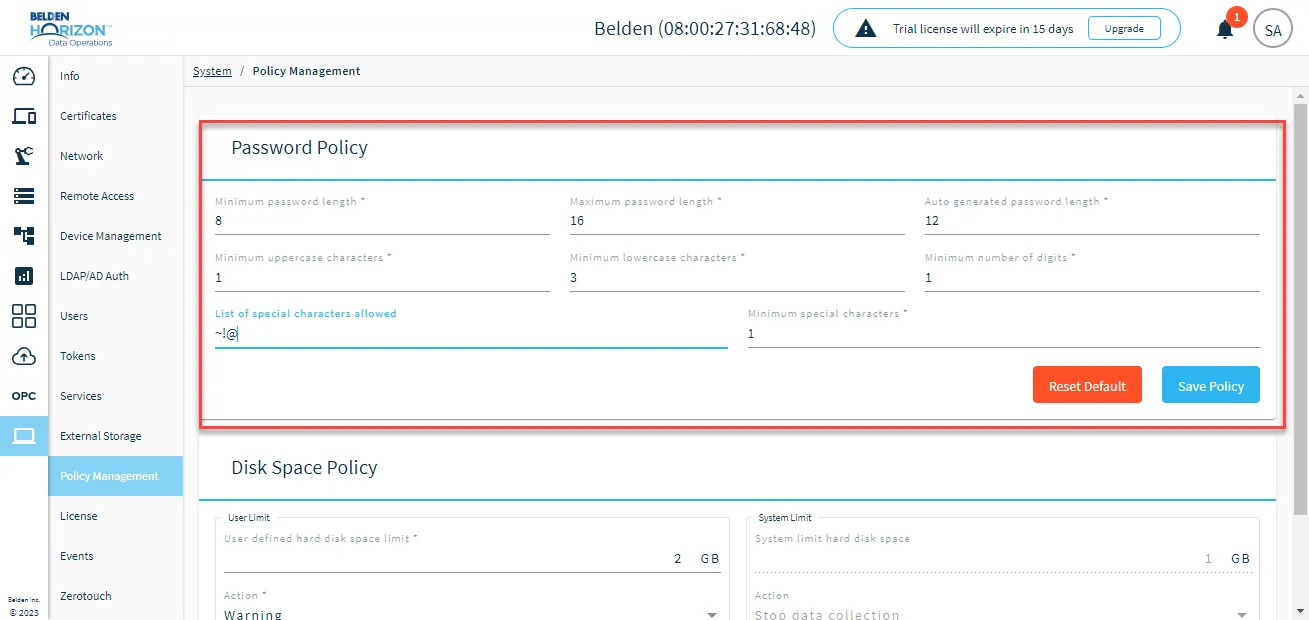Click the network topology icon in sidebar

24,236
